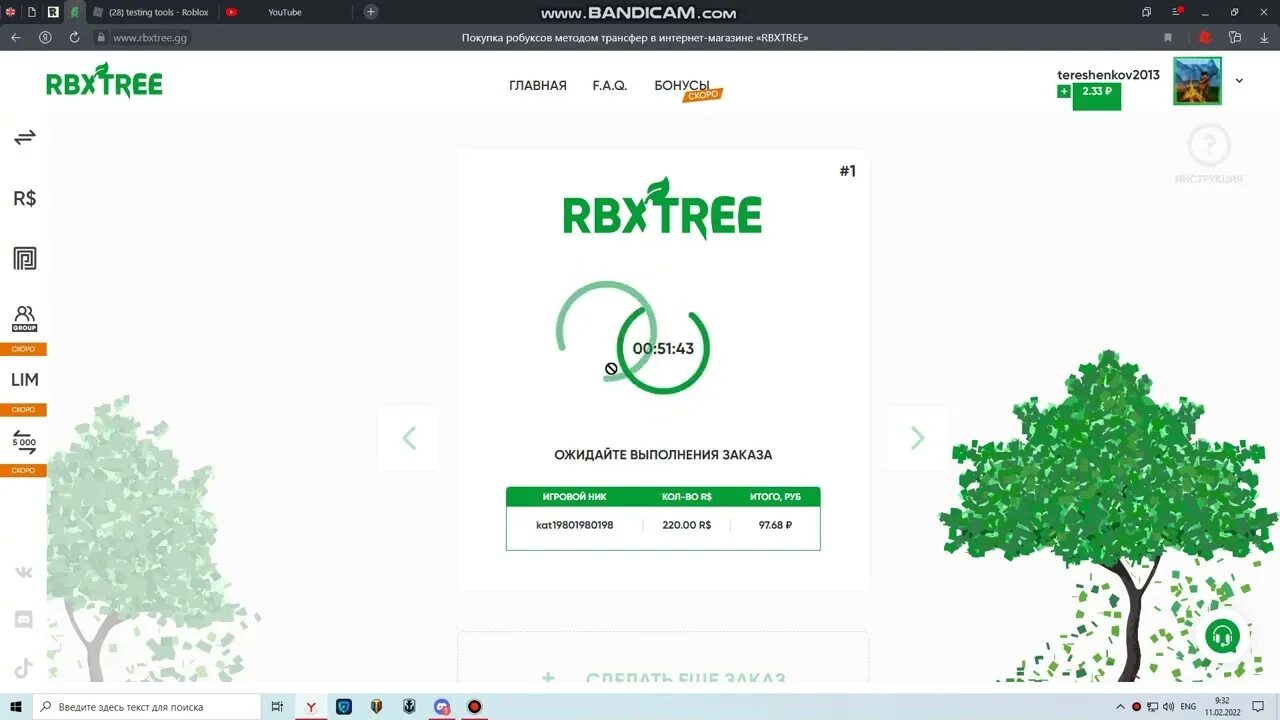1280x720 pixels.
Task: Open the transfer arrows section in sidebar
Action: tap(25, 138)
